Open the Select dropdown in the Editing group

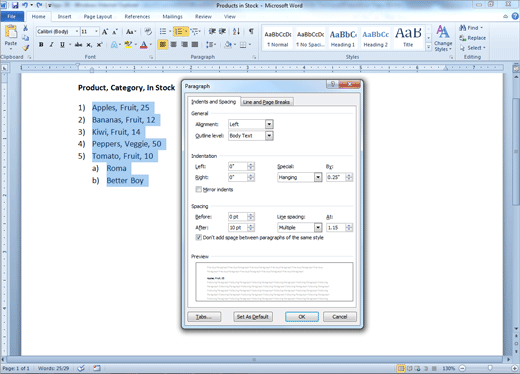point(473,48)
